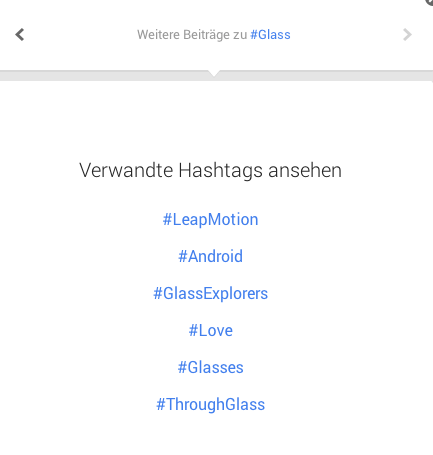Image resolution: width=433 pixels, height=455 pixels.
Task: Click the grey horizontal divider bar
Action: coord(216,75)
